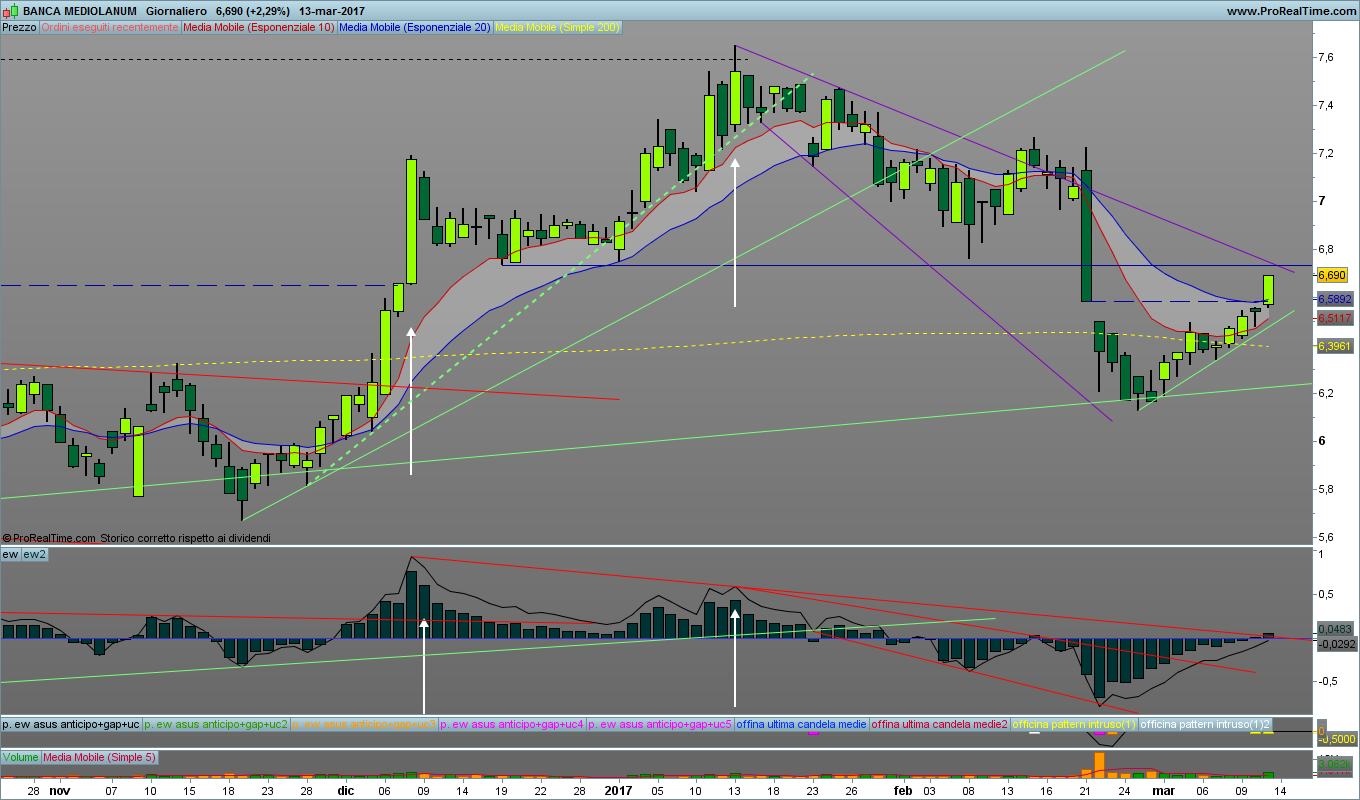Click the -0,0292 oscillator value tag

(1336, 644)
